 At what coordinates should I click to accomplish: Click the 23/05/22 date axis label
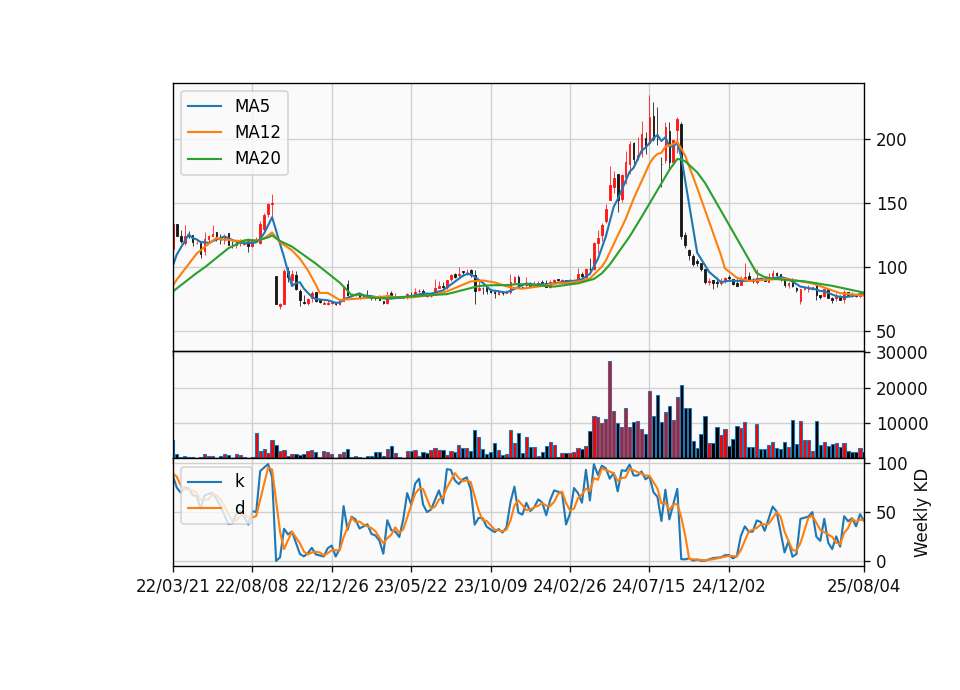click(411, 586)
